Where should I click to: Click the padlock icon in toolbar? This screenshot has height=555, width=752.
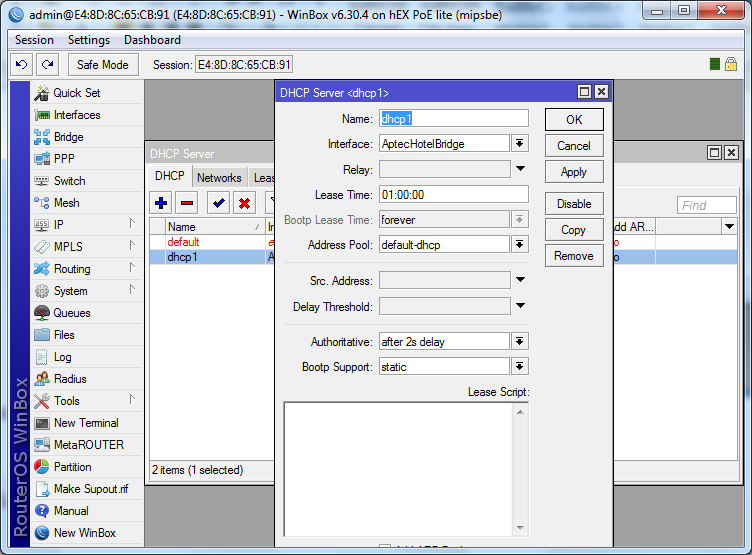(x=731, y=64)
